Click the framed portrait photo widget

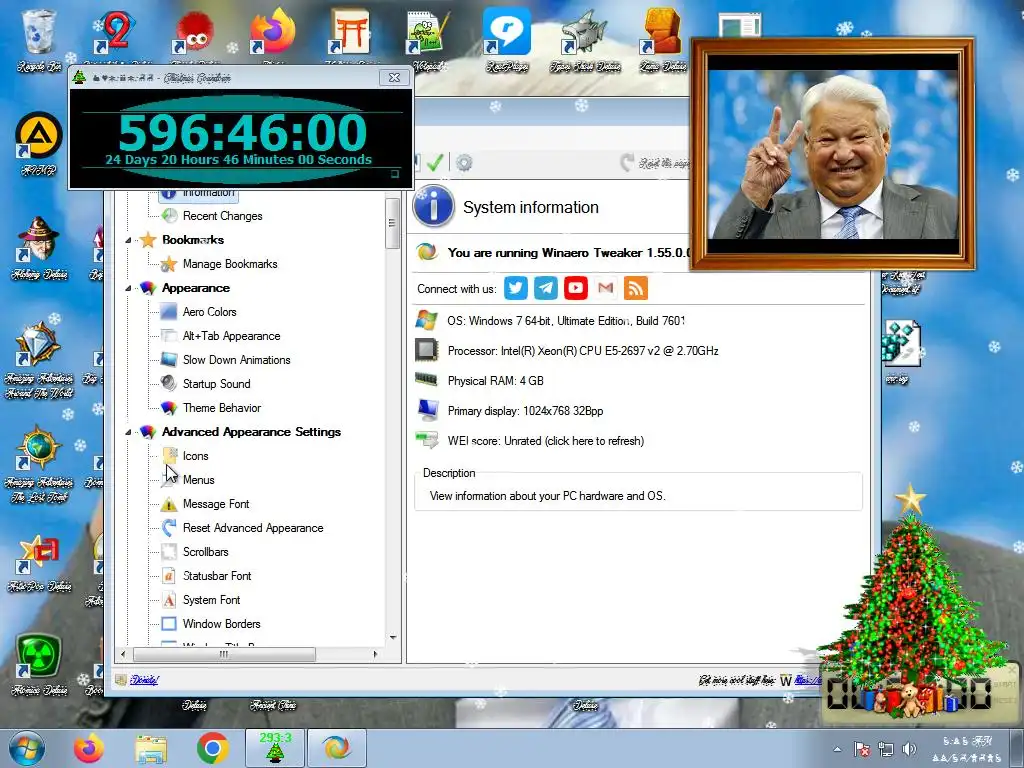click(x=833, y=153)
